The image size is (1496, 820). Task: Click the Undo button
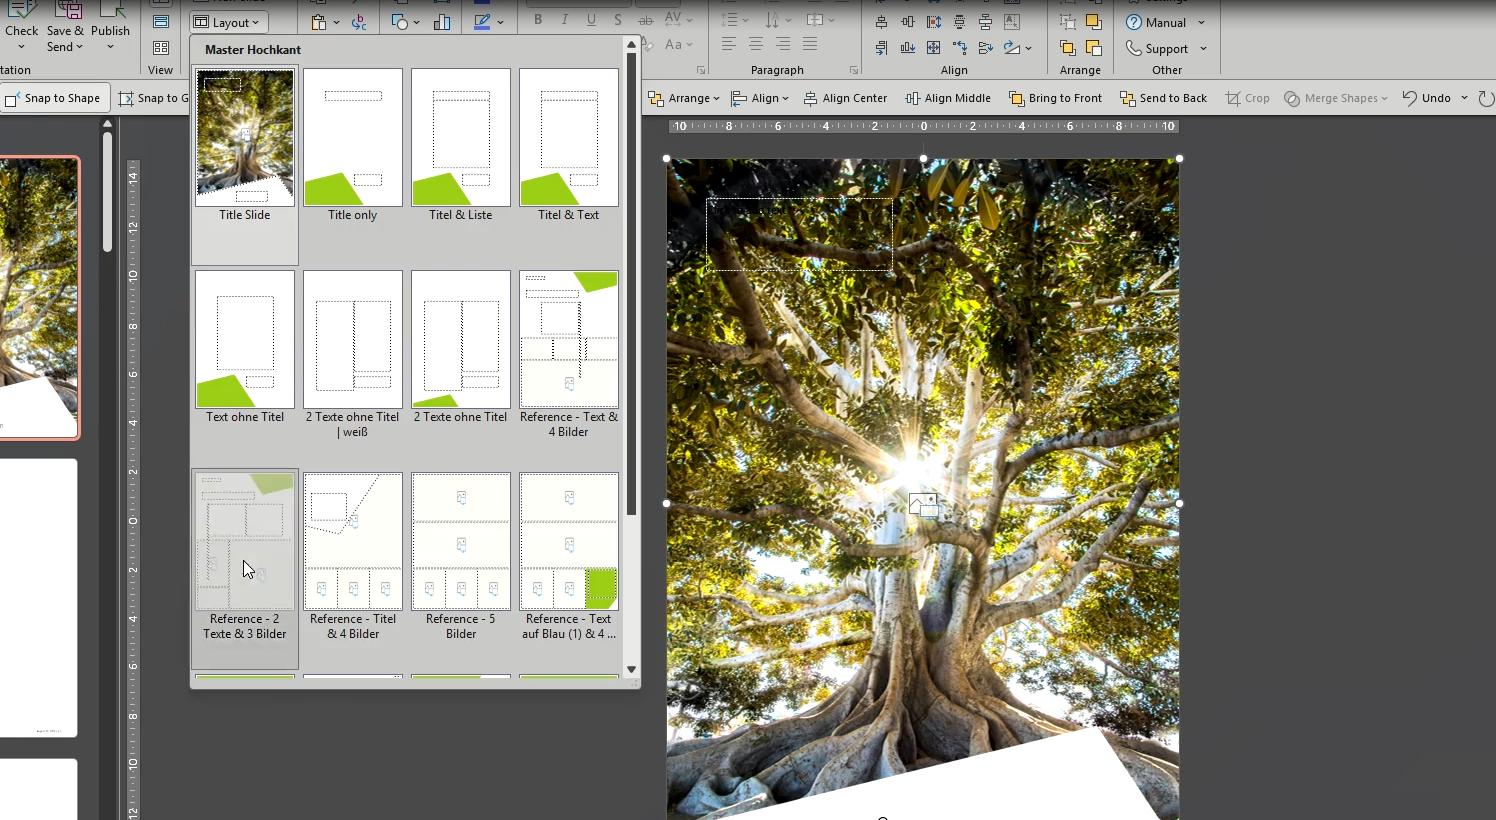click(1427, 98)
